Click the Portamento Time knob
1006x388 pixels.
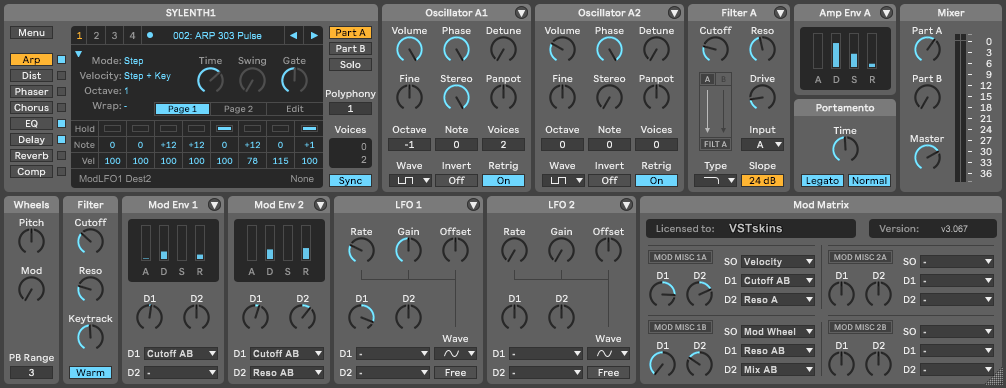pos(845,149)
